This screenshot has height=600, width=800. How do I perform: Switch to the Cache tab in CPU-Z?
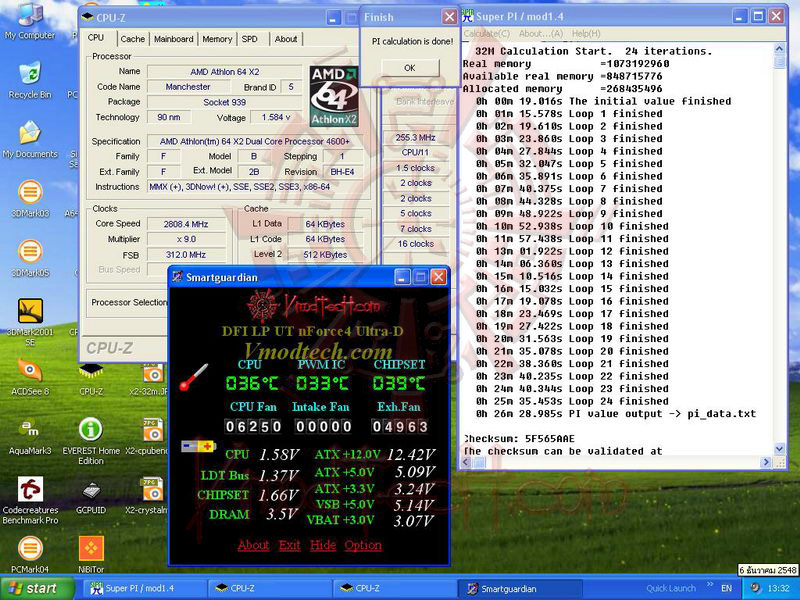pos(133,39)
